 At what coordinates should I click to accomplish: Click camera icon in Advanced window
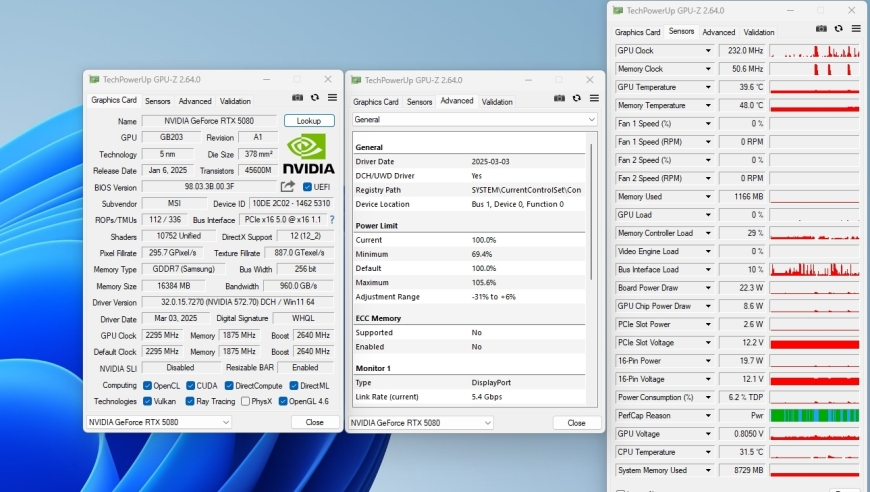click(x=559, y=98)
